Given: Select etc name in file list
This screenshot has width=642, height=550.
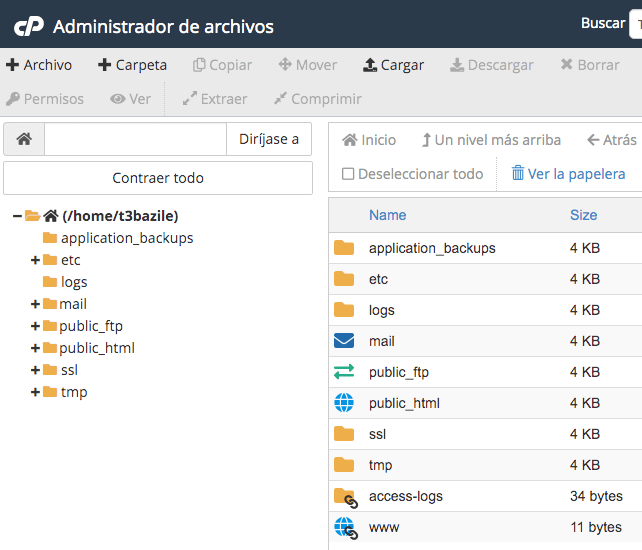Looking at the screenshot, I should pyautogui.click(x=378, y=279).
